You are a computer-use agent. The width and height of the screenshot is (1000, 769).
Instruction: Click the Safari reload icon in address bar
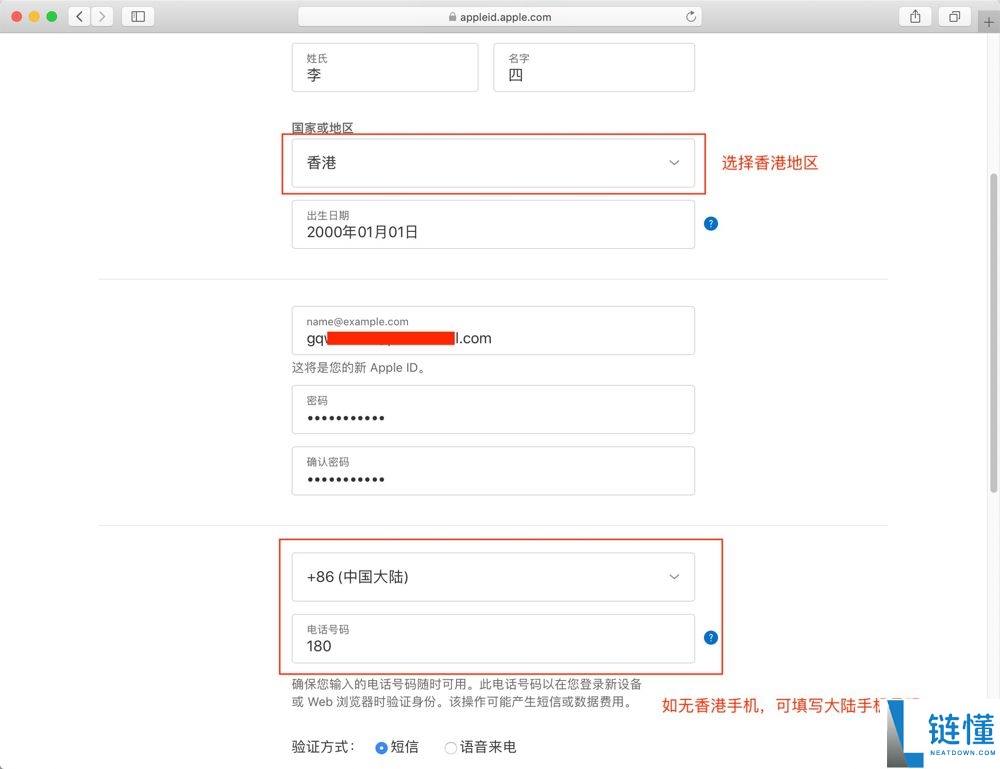pyautogui.click(x=690, y=16)
